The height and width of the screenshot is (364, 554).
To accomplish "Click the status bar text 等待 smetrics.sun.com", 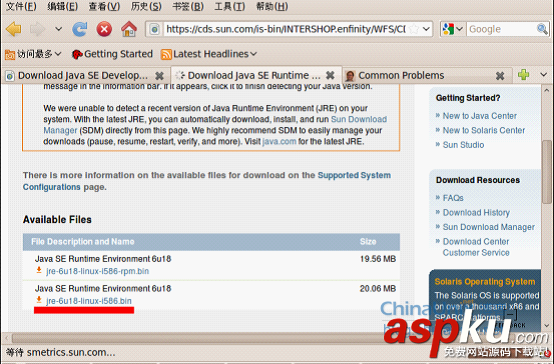I will pyautogui.click(x=60, y=352).
